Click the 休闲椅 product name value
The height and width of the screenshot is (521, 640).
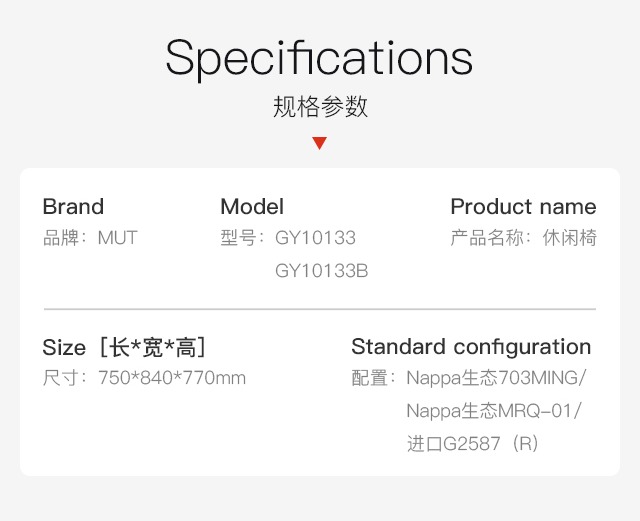tap(569, 238)
